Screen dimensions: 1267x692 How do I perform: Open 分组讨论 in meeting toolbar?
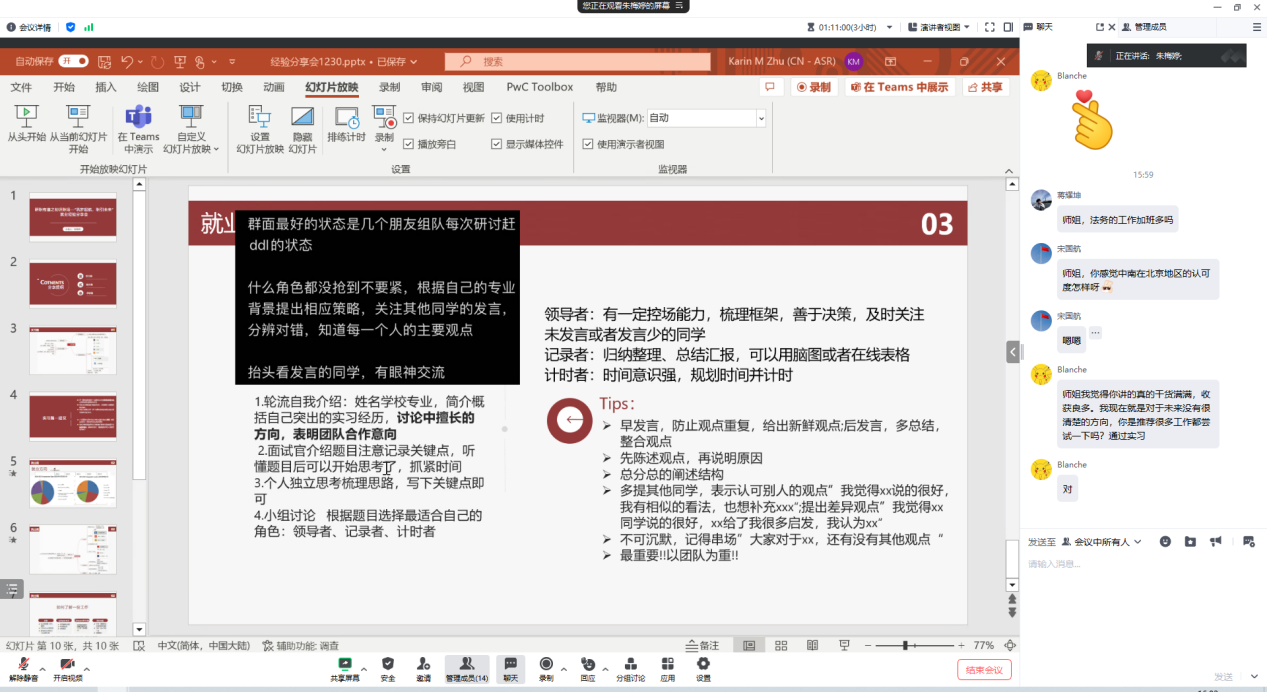[x=630, y=664]
